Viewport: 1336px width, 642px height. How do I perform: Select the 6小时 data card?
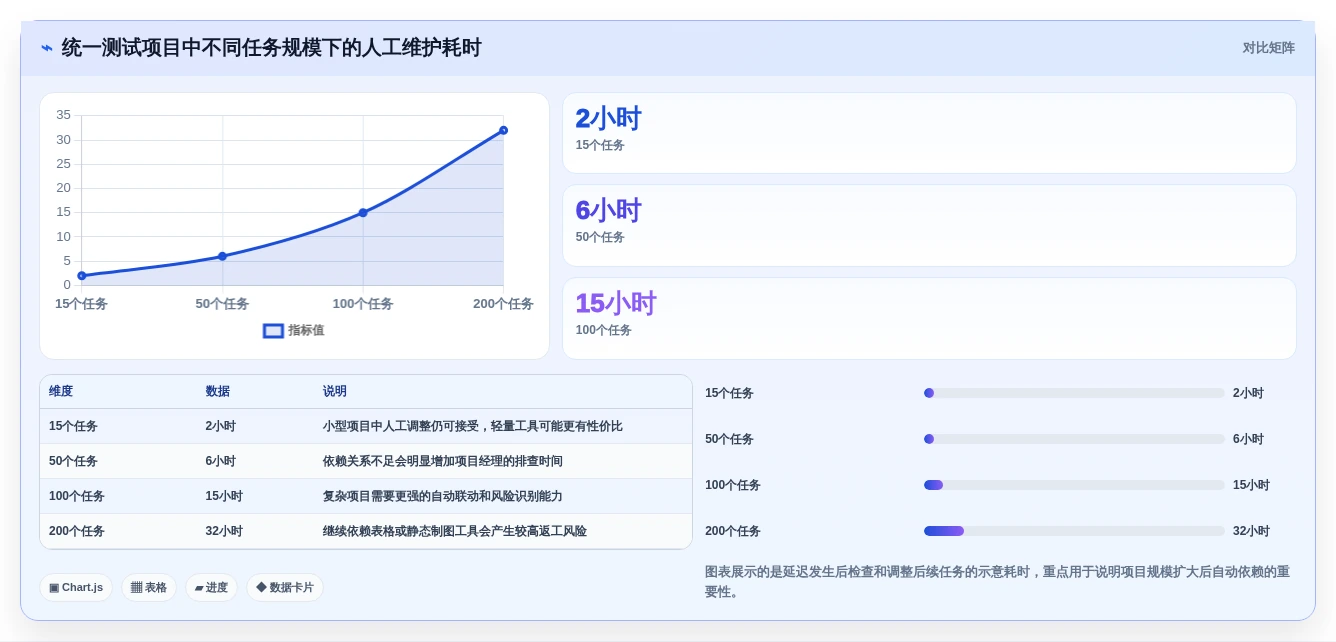(929, 225)
